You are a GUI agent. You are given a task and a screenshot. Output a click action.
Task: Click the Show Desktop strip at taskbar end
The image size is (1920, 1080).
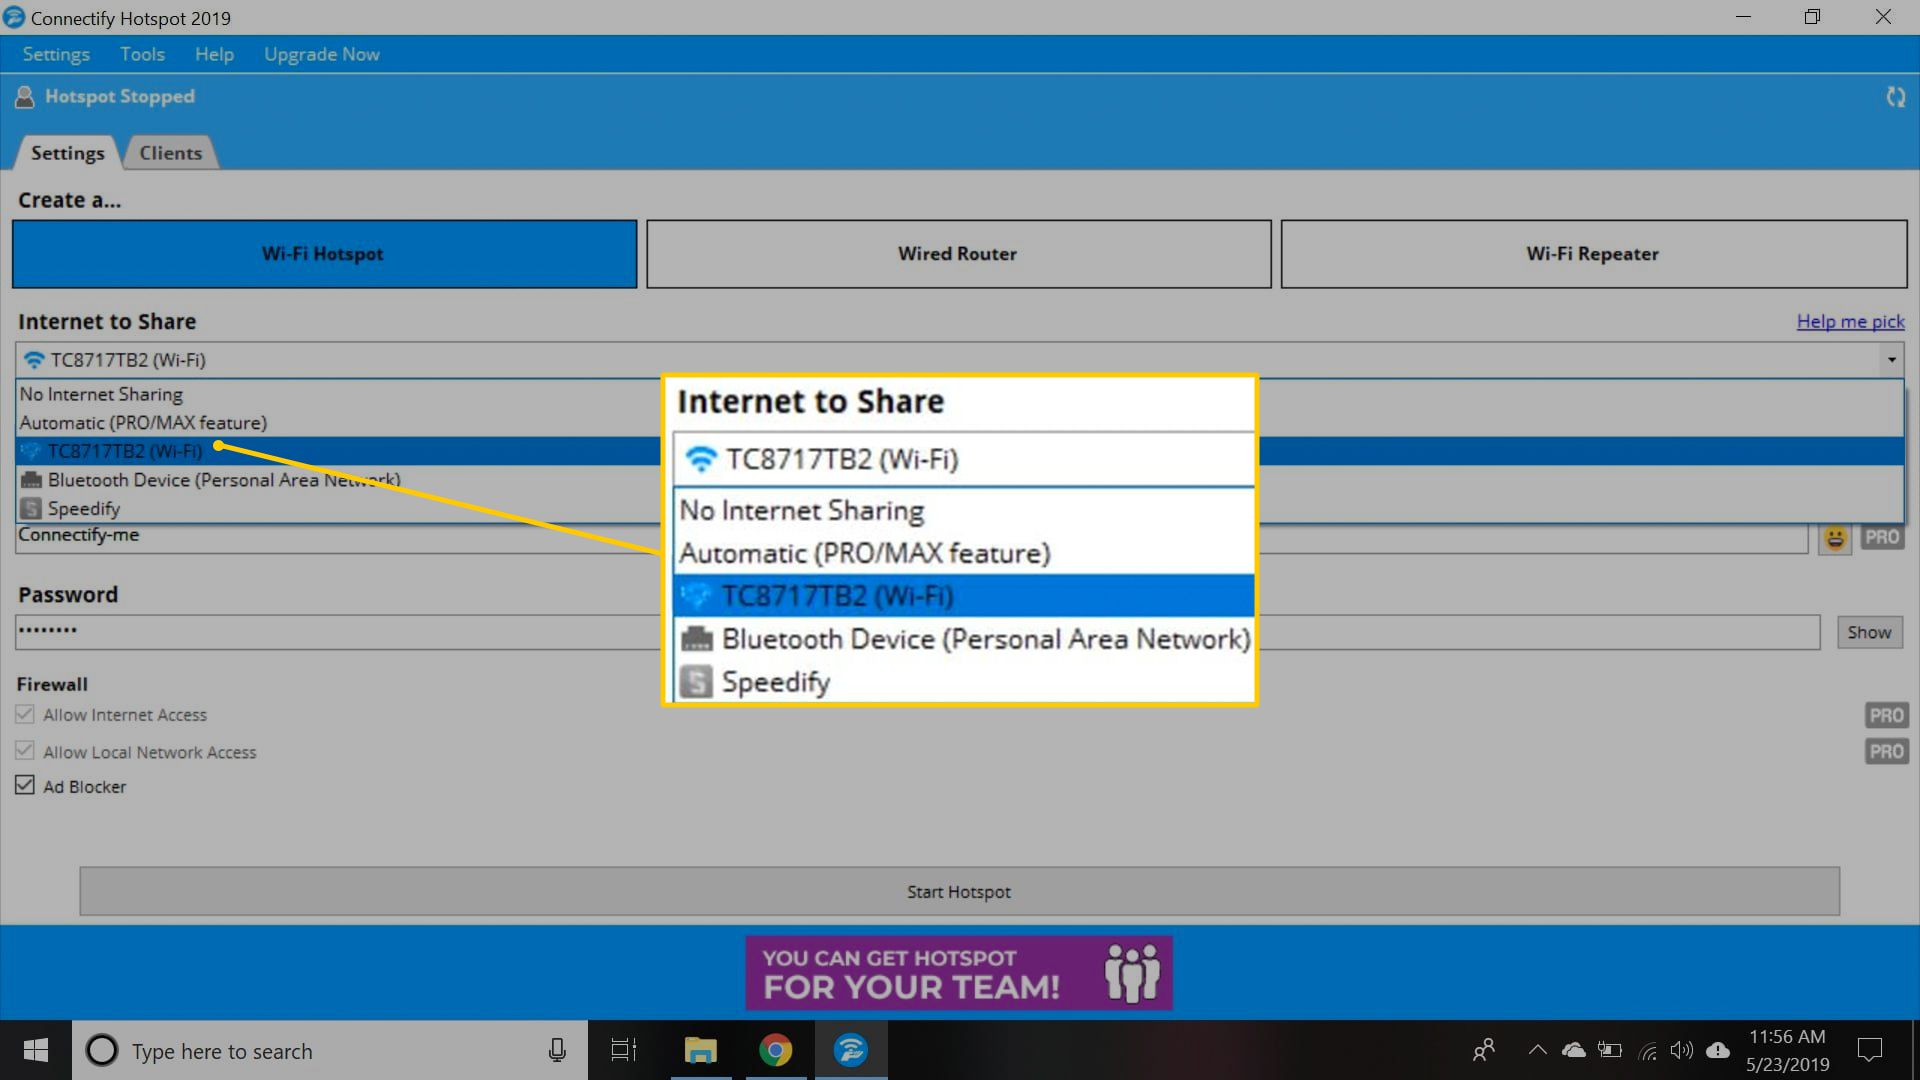[1915, 1050]
